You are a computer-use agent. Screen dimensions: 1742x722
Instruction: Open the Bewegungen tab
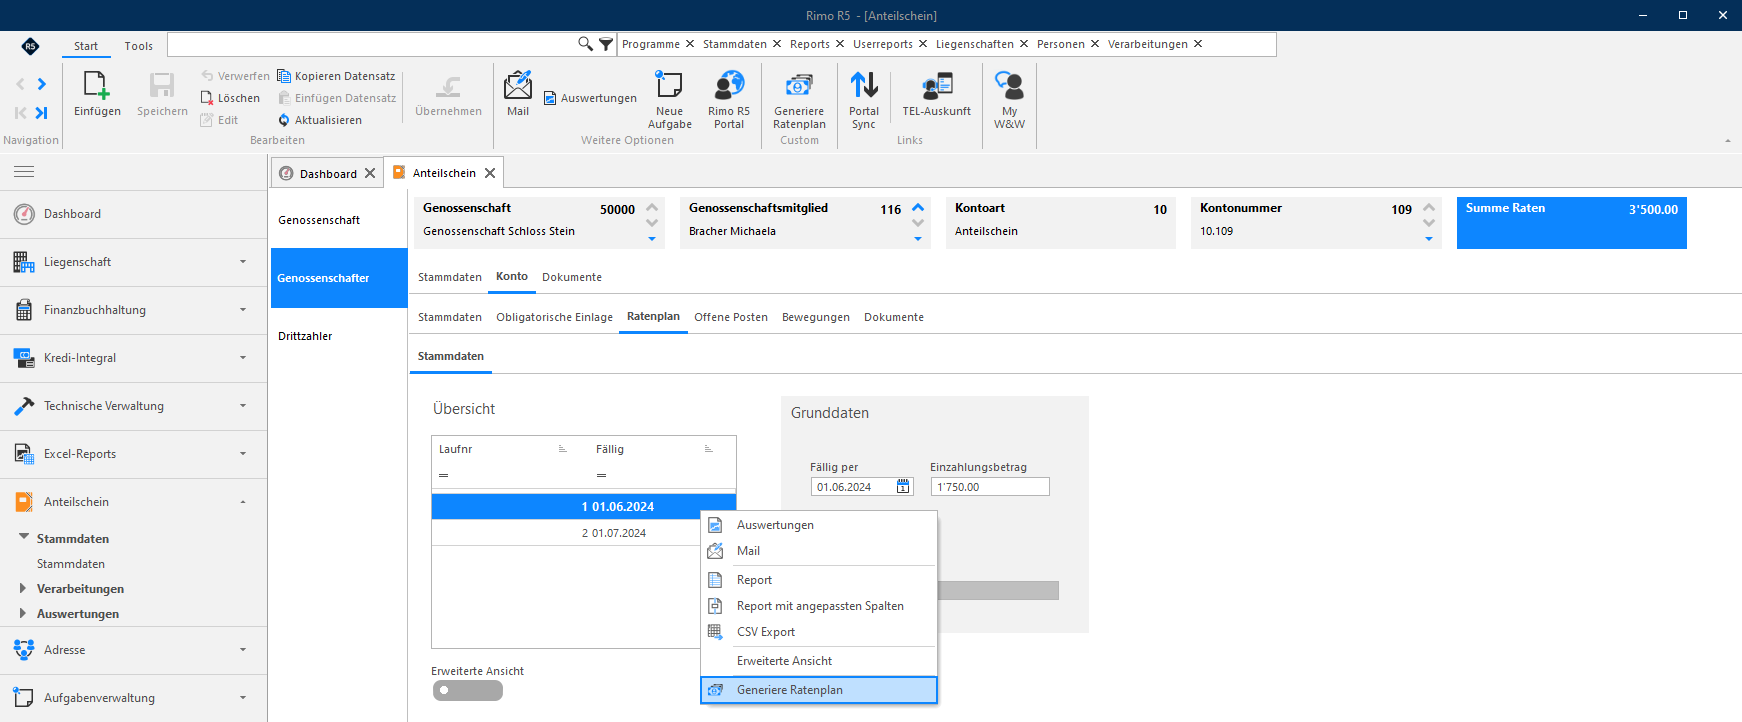816,317
